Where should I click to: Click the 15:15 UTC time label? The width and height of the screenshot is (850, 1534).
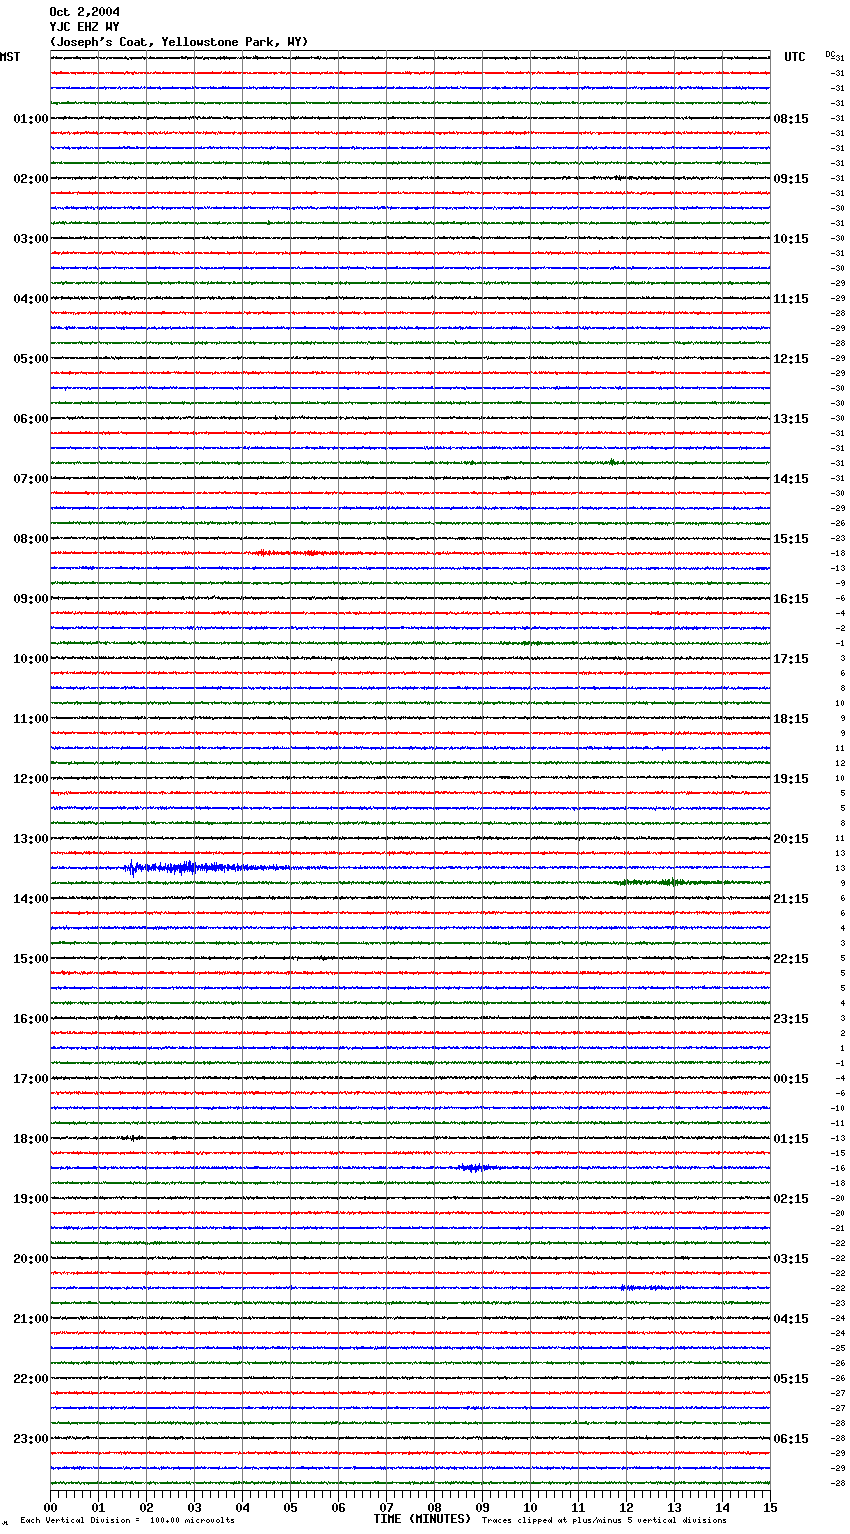pos(791,539)
